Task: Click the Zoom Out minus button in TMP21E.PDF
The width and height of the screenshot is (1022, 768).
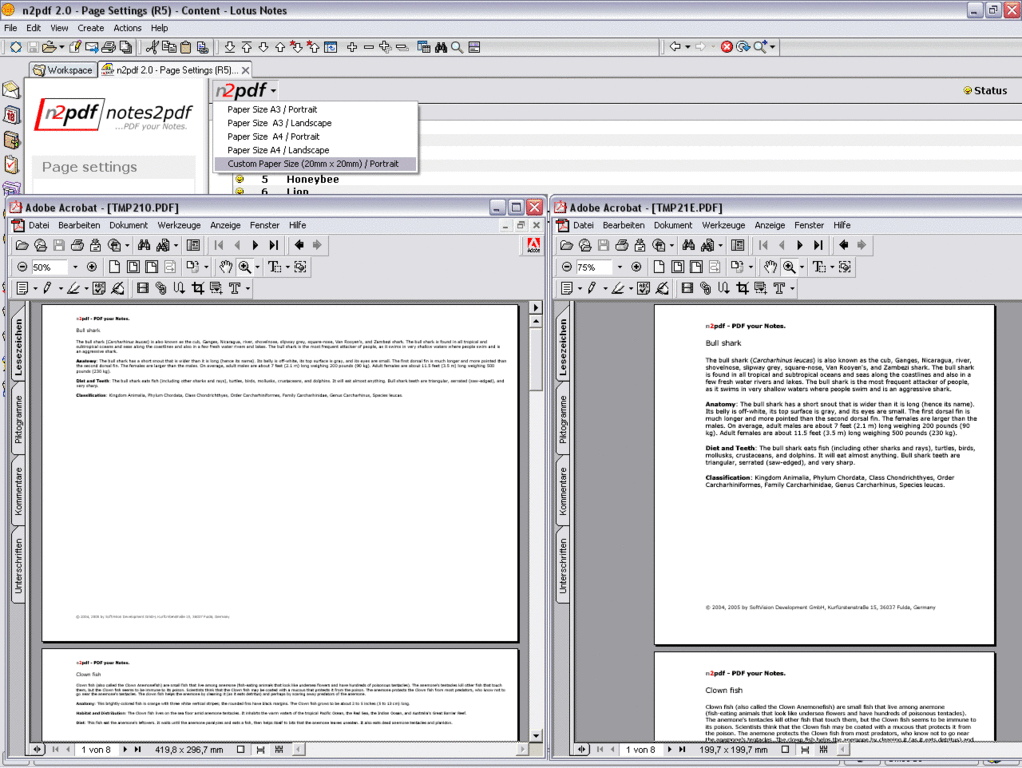Action: coord(566,267)
